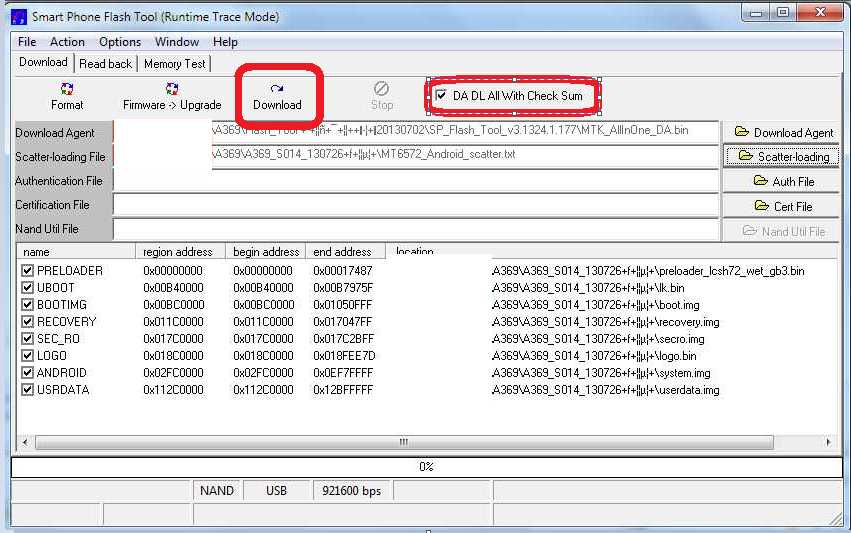Toggle the USRDATA partition checkbox

pos(27,390)
